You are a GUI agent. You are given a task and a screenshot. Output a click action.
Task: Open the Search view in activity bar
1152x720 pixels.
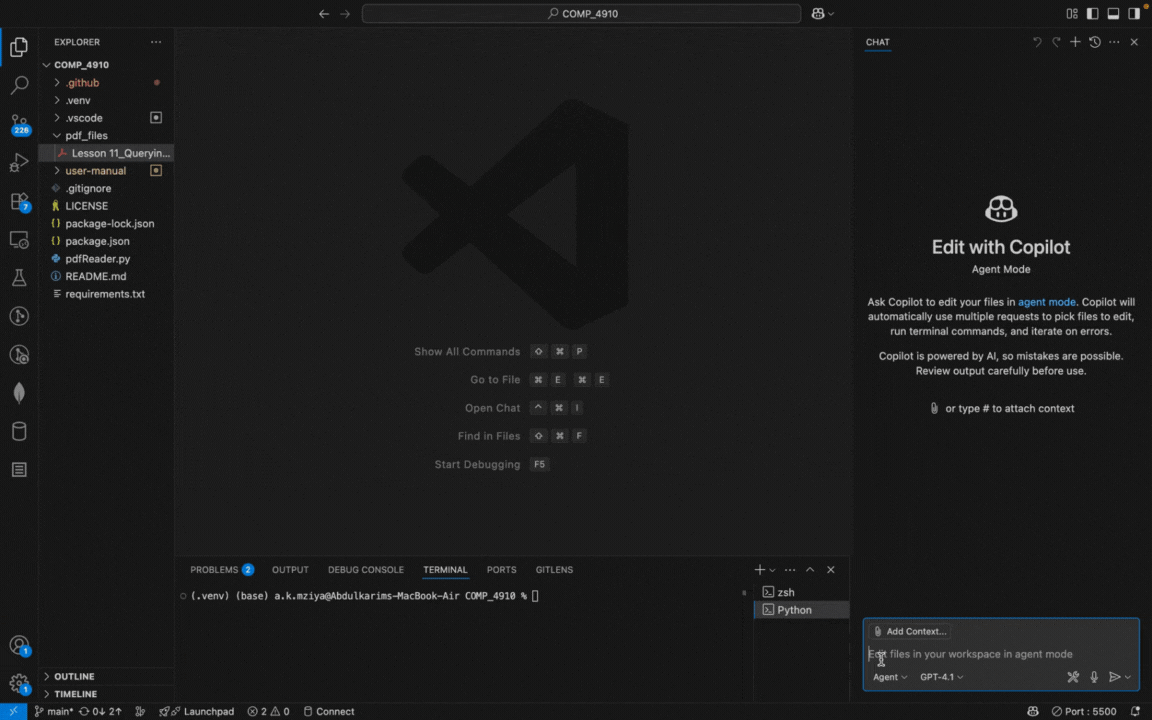coord(19,86)
